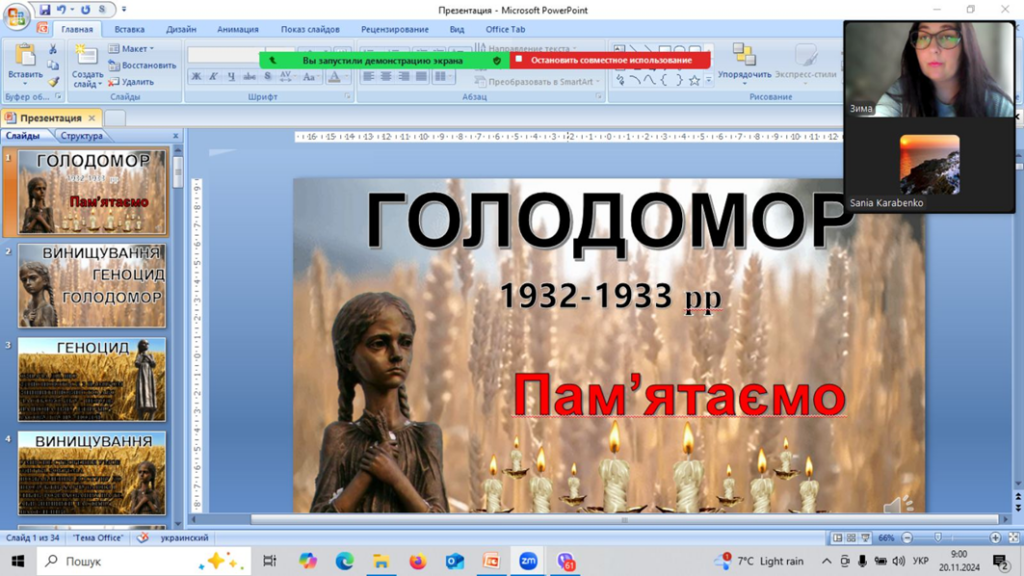
Task: Open the Анимация ribbon tab
Action: 238,29
